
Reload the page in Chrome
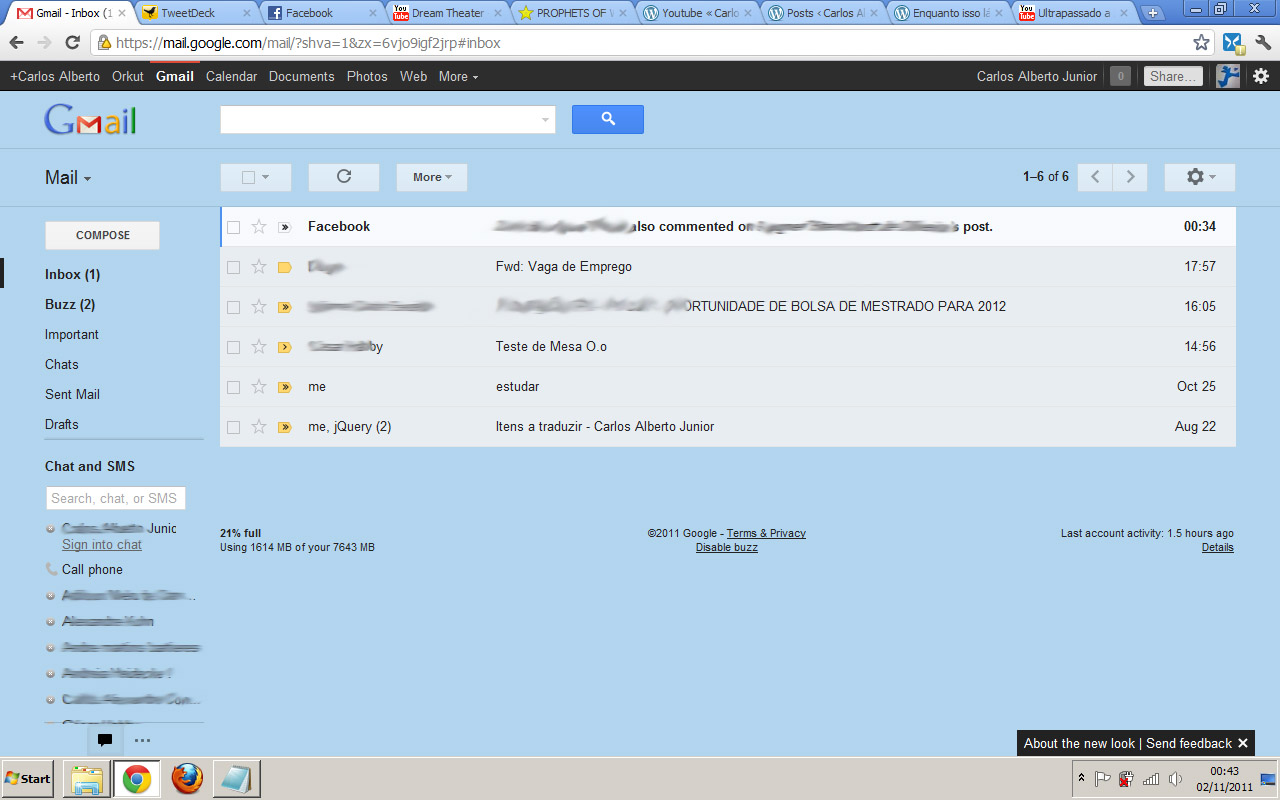click(x=72, y=43)
